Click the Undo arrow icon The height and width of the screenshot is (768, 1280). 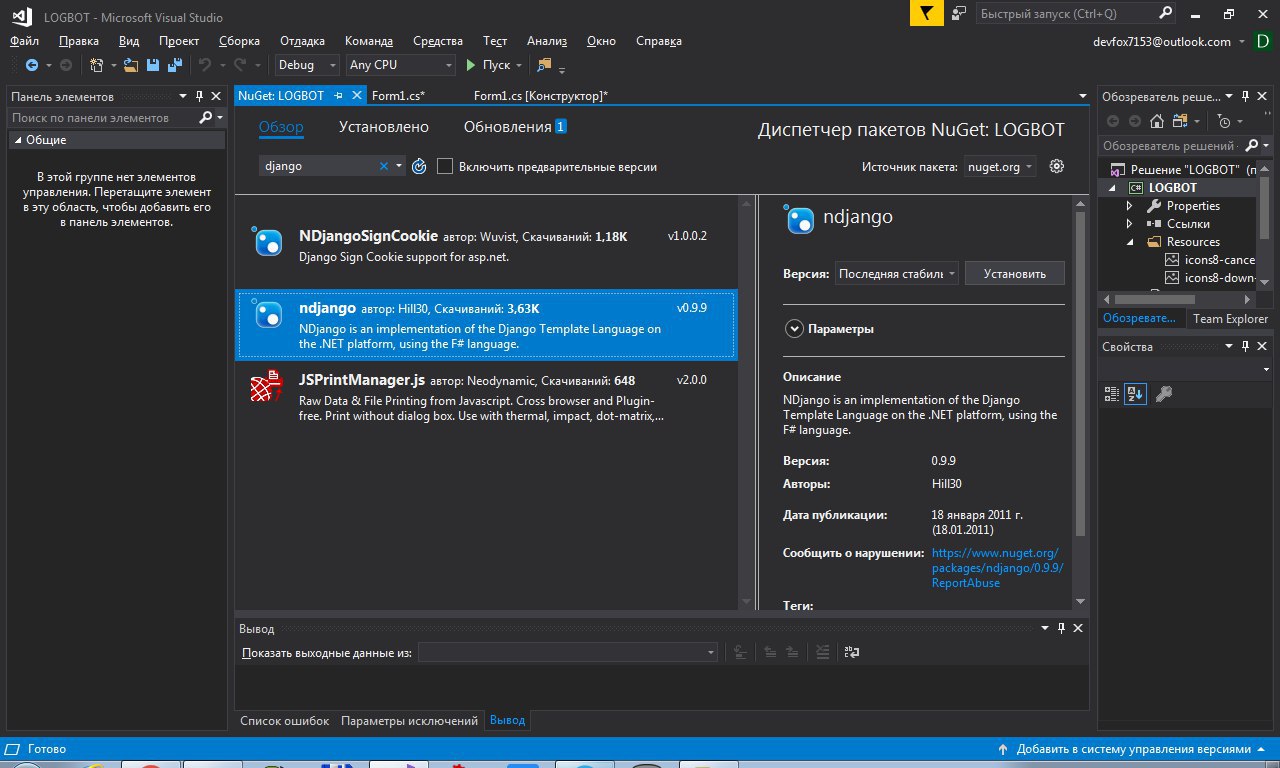tap(204, 65)
